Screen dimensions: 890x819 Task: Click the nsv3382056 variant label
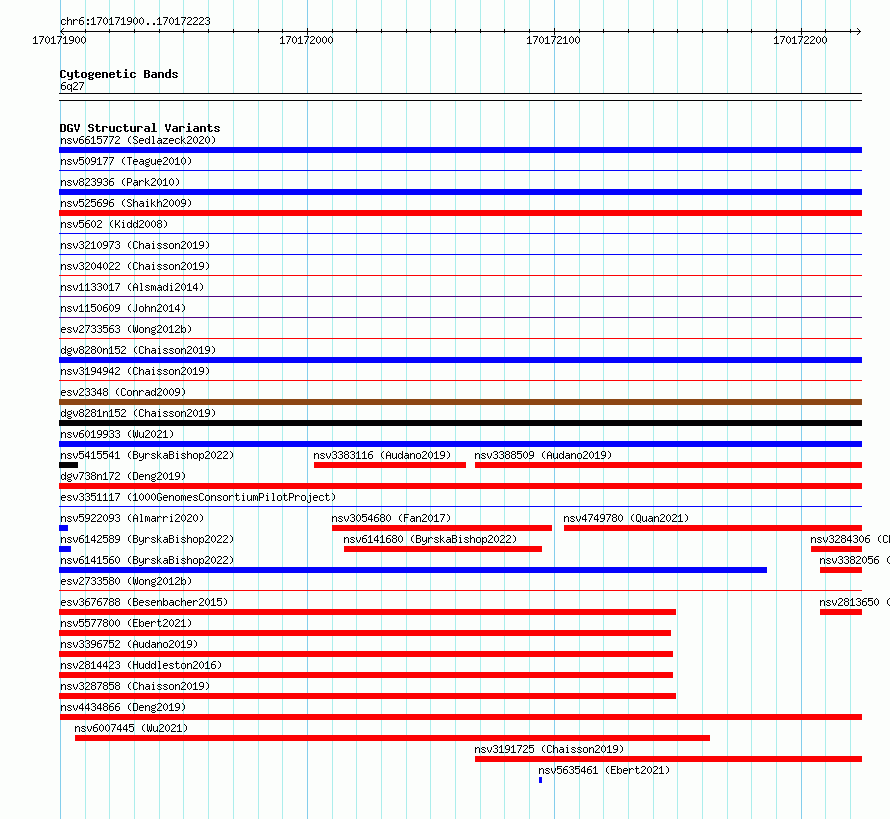[854, 560]
